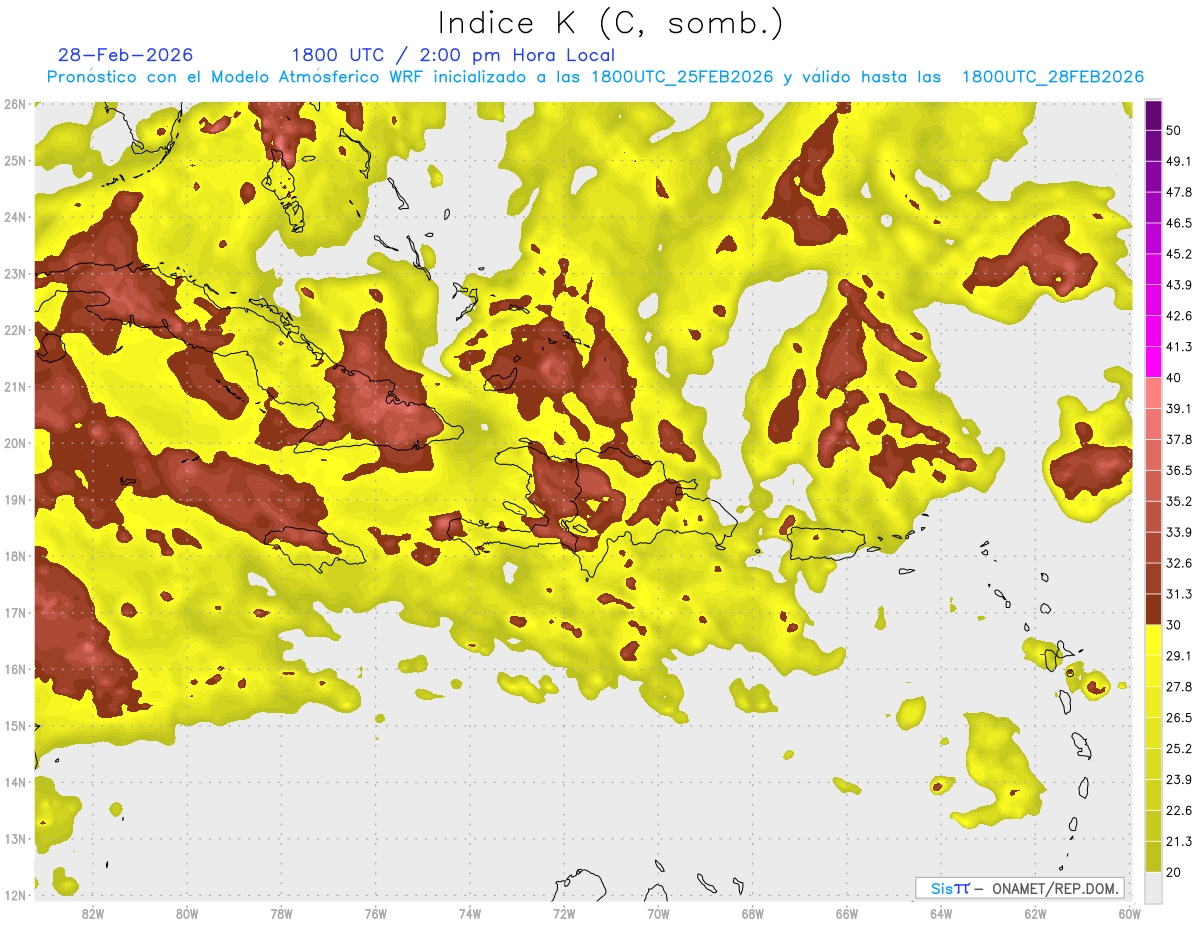
Task: Click the "74W" longitude label
Action: pyautogui.click(x=470, y=913)
